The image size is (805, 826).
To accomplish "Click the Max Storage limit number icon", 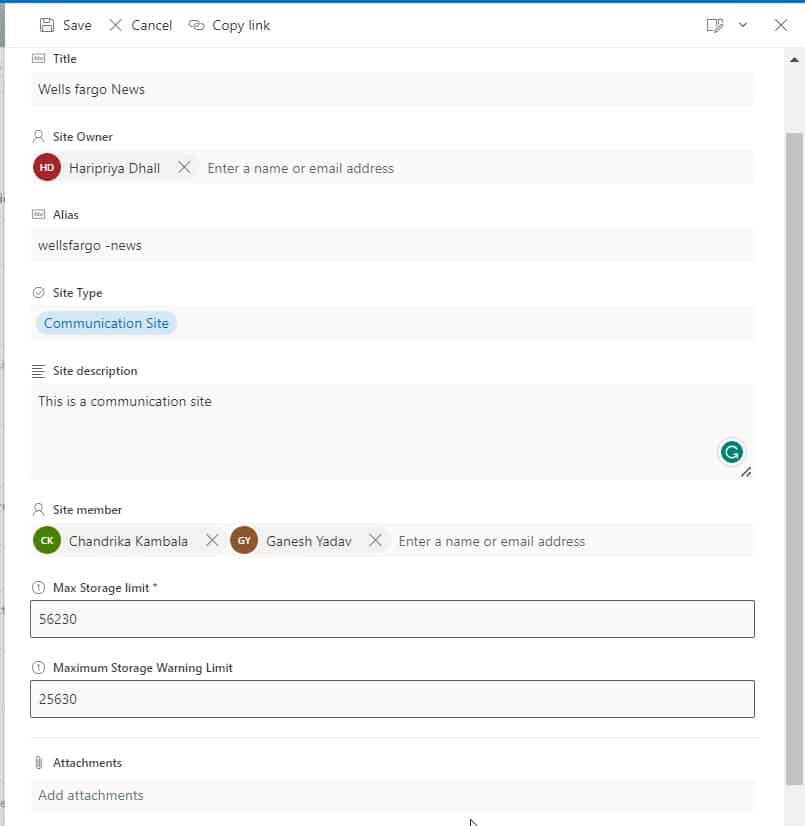I will 38,587.
